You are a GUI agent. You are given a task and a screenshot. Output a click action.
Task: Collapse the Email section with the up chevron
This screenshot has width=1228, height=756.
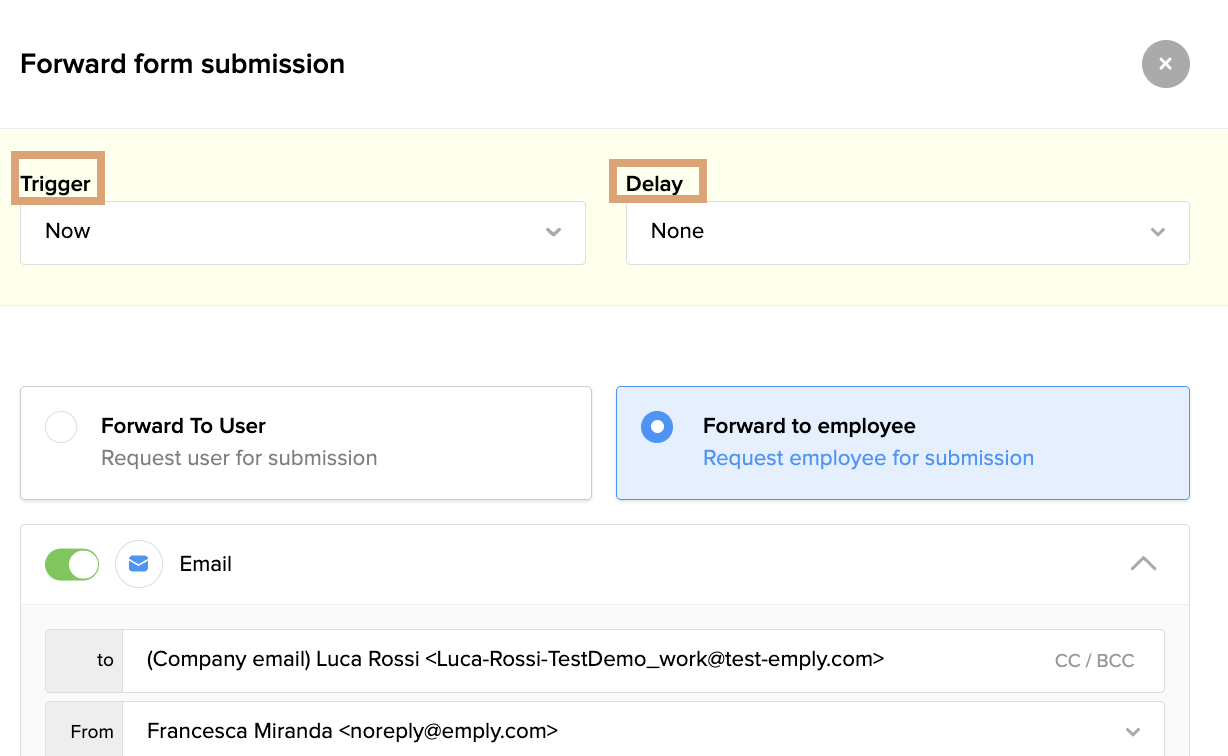[x=1143, y=564]
